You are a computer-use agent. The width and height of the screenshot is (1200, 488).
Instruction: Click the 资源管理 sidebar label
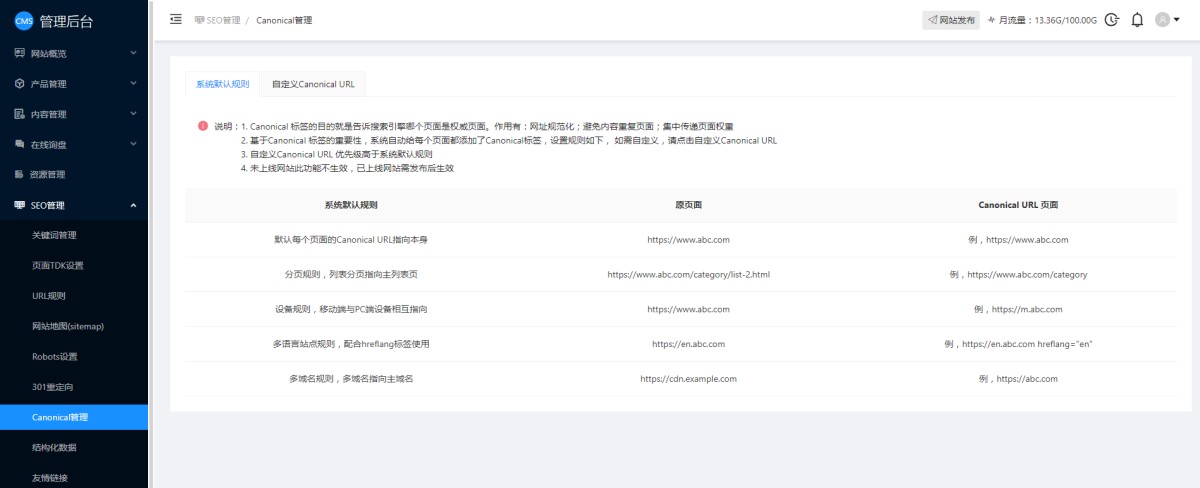point(48,175)
